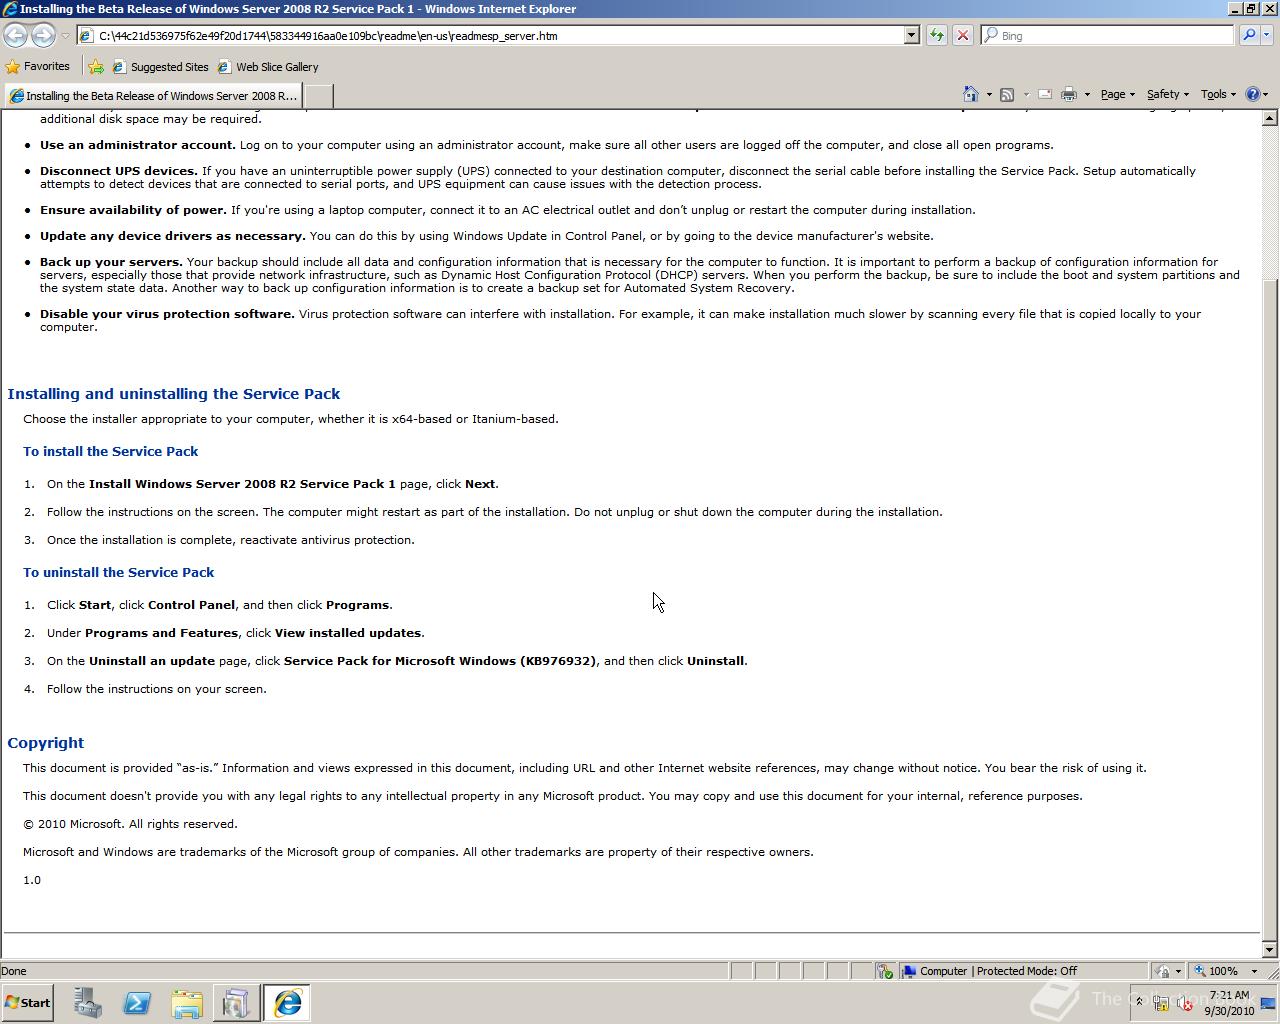Expand the zoom level dropdown arrow
The width and height of the screenshot is (1280, 1024).
1254,971
